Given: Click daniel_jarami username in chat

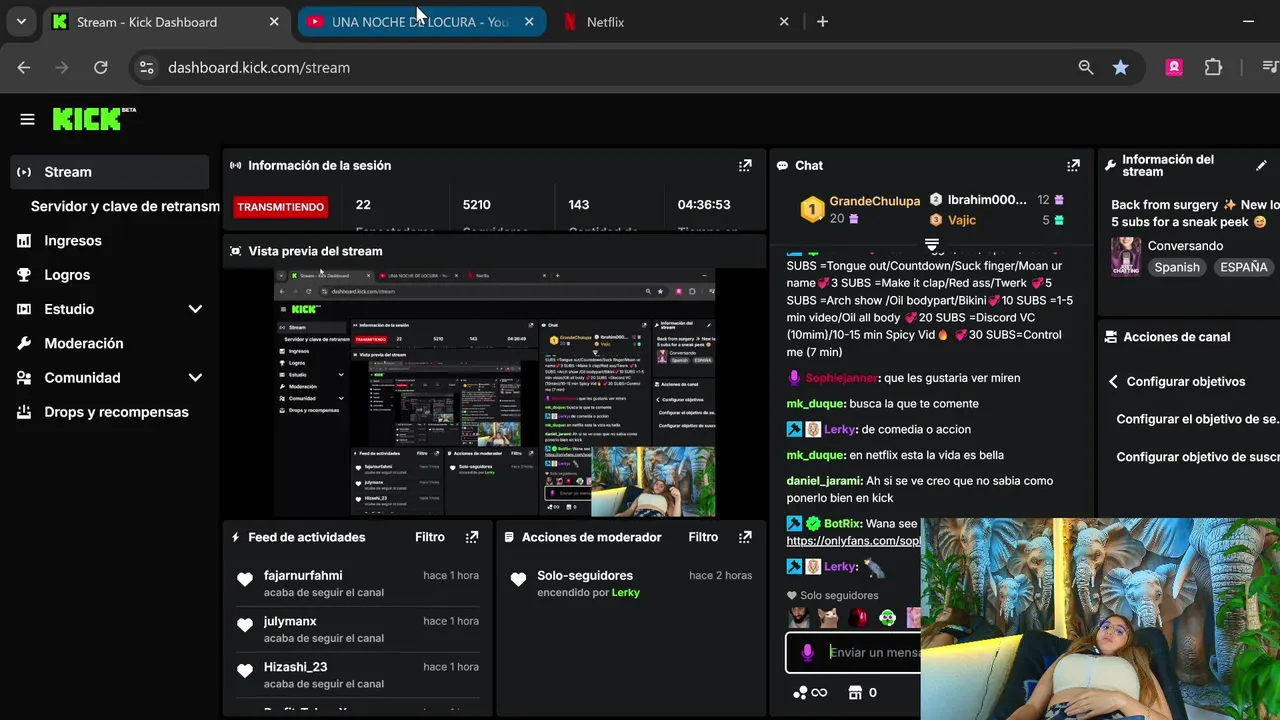Looking at the screenshot, I should [x=824, y=481].
